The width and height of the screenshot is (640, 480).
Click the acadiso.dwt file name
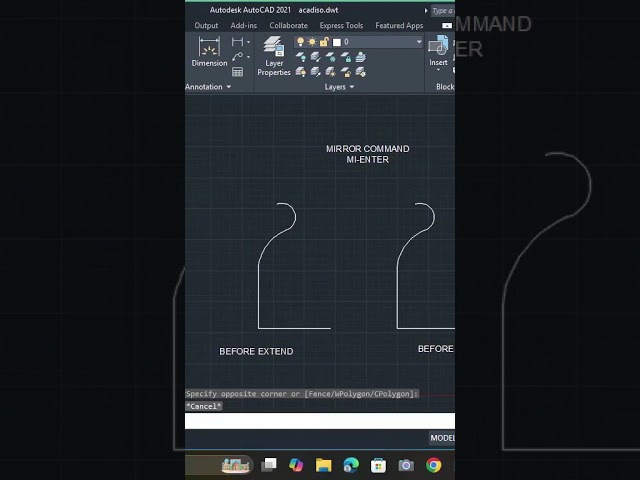(318, 10)
